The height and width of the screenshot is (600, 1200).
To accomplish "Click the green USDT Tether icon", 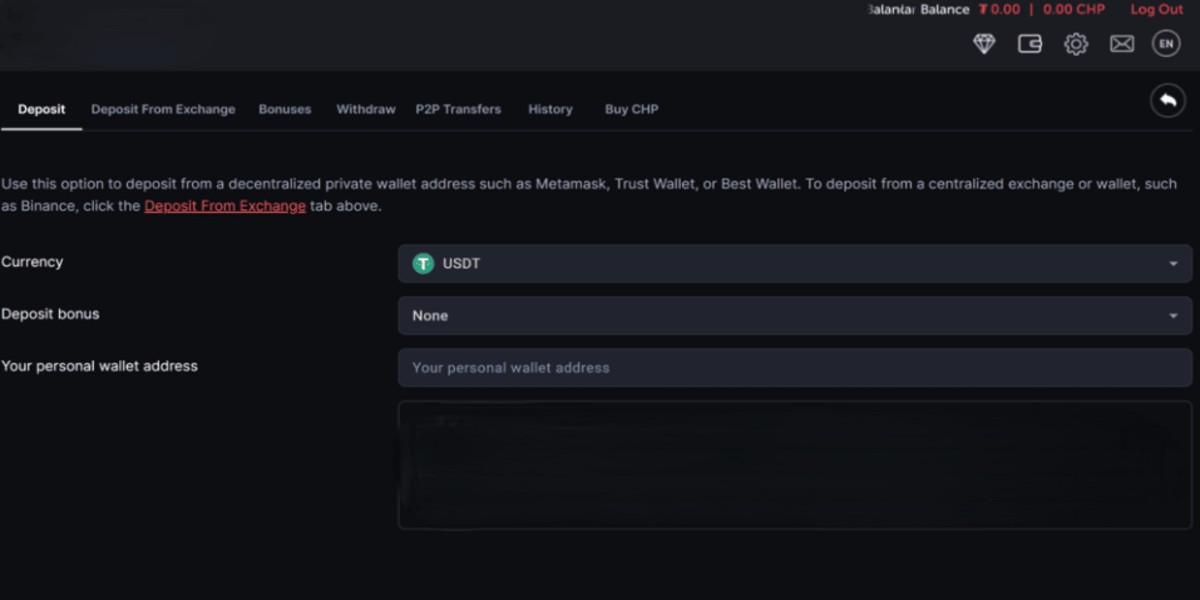I will (423, 264).
